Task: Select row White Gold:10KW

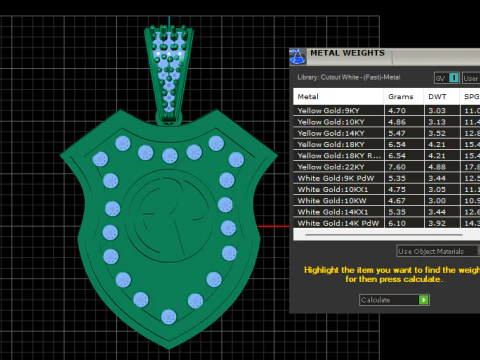Action: click(x=387, y=201)
